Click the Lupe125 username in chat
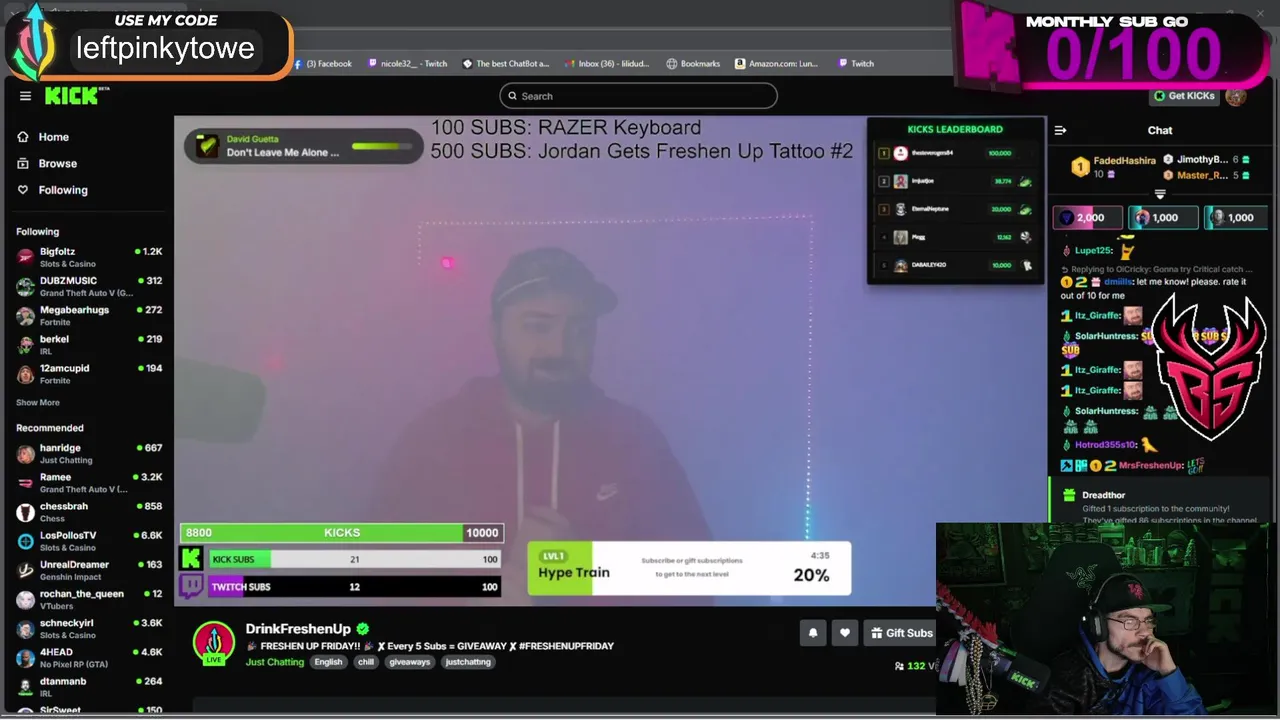The height and width of the screenshot is (720, 1280). (x=1093, y=250)
